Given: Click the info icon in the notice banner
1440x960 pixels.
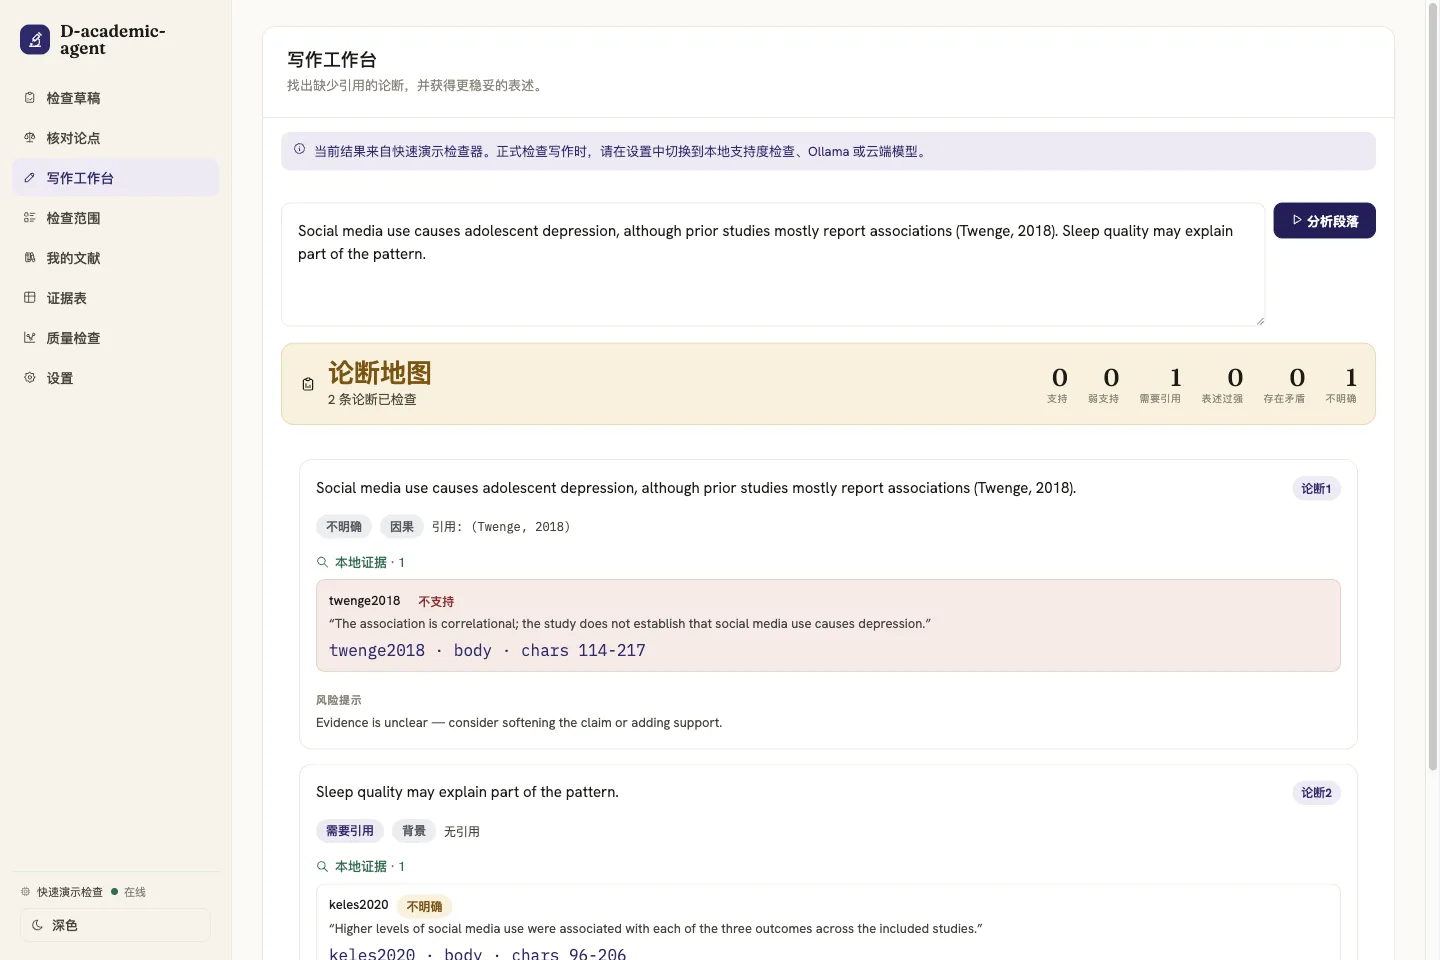Looking at the screenshot, I should 299,150.
